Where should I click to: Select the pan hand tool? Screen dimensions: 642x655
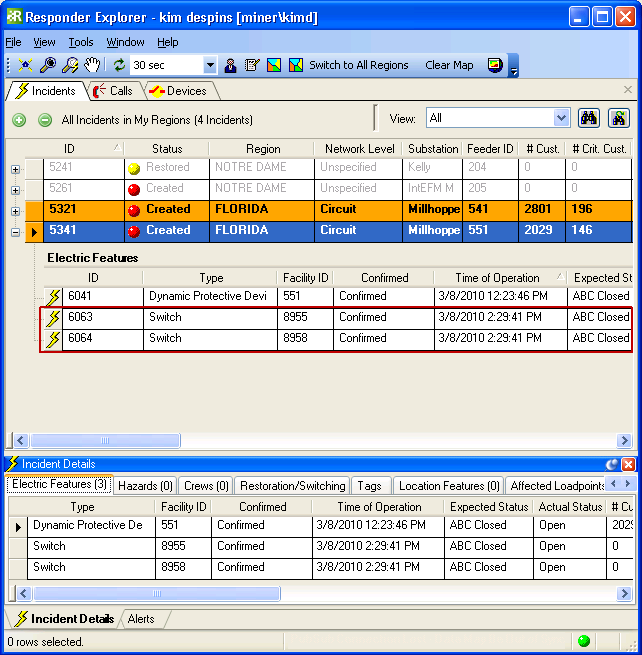click(92, 65)
